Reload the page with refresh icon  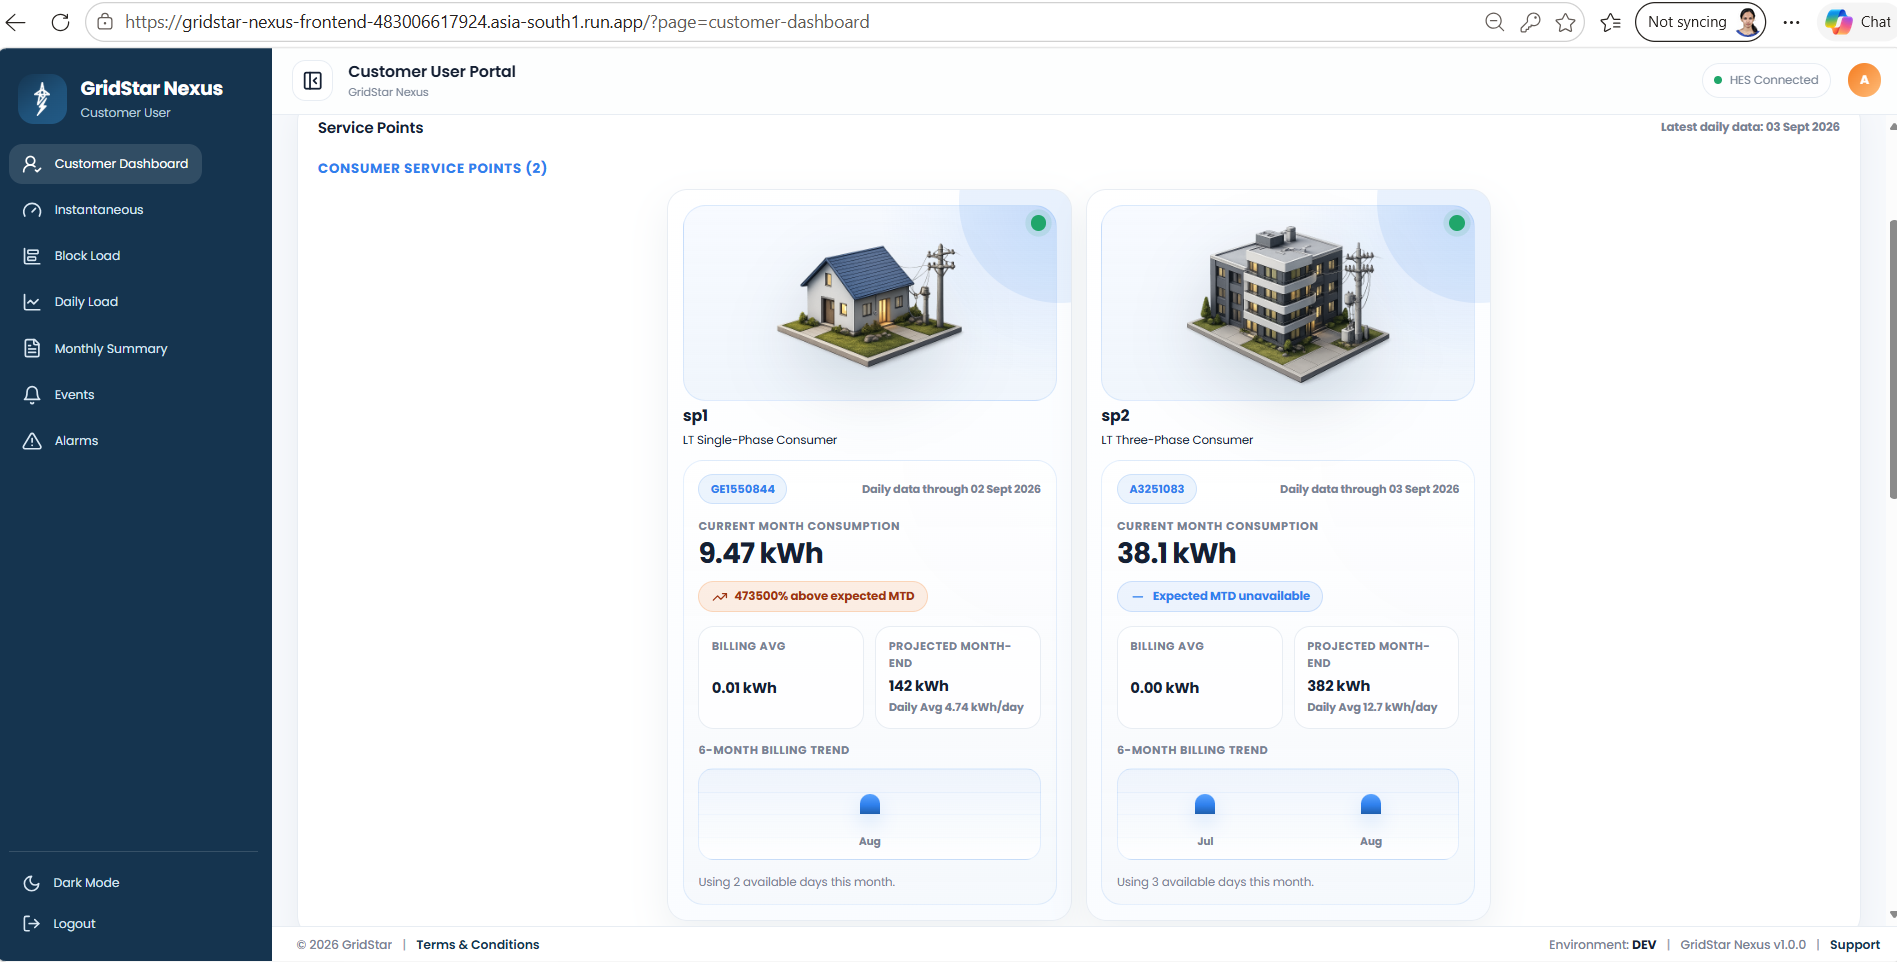pos(60,22)
